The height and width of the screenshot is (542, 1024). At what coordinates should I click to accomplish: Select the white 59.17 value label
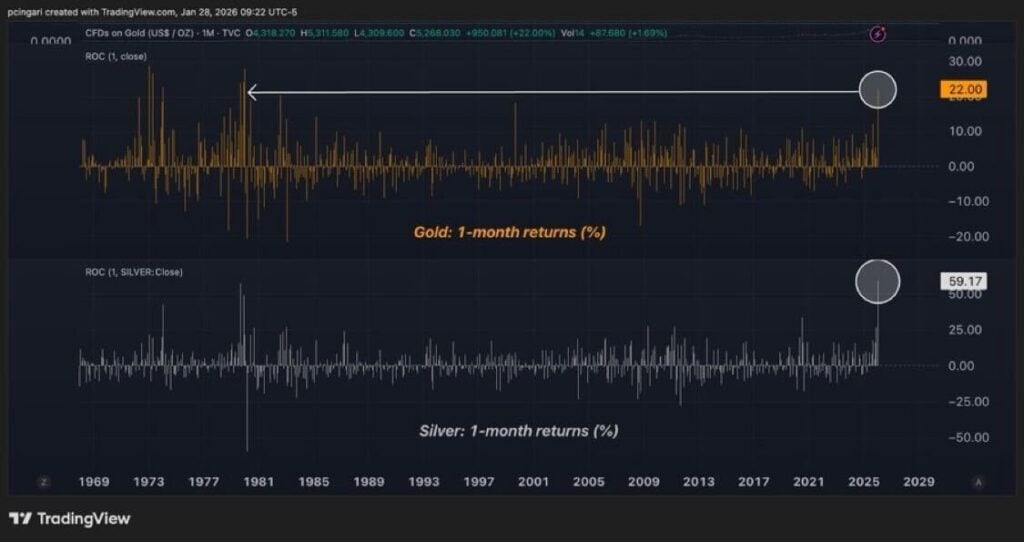coord(963,281)
